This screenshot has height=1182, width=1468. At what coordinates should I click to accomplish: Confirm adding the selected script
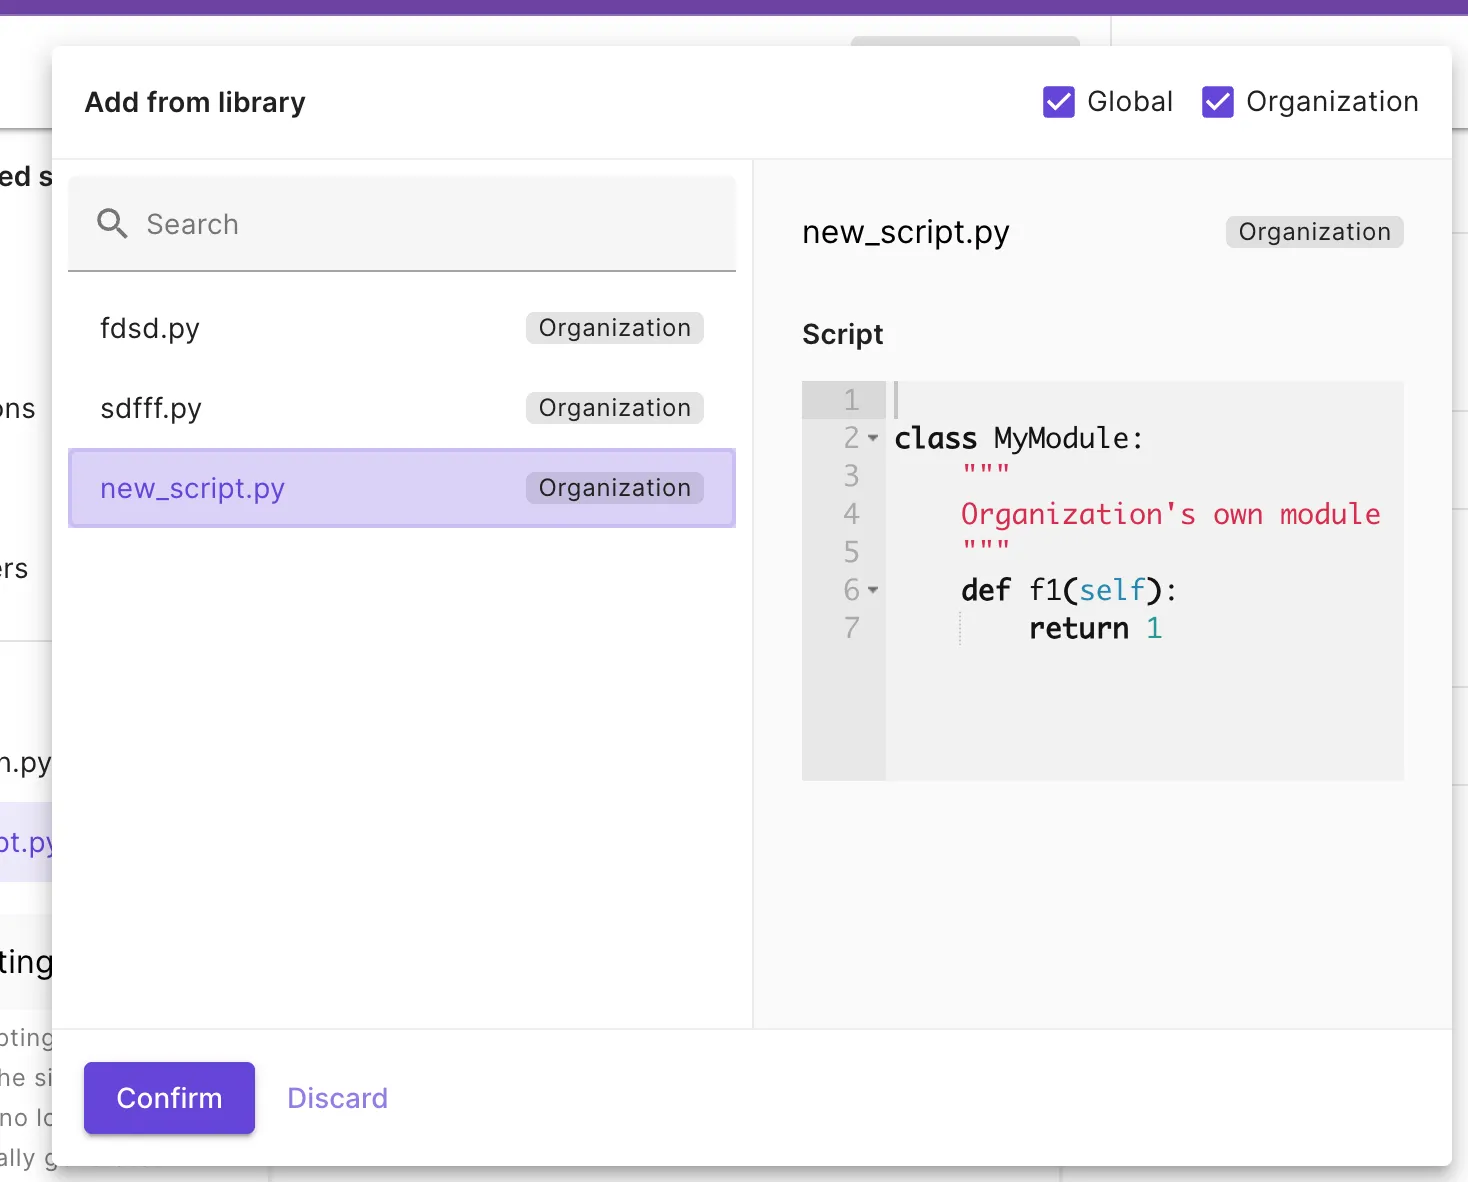169,1098
